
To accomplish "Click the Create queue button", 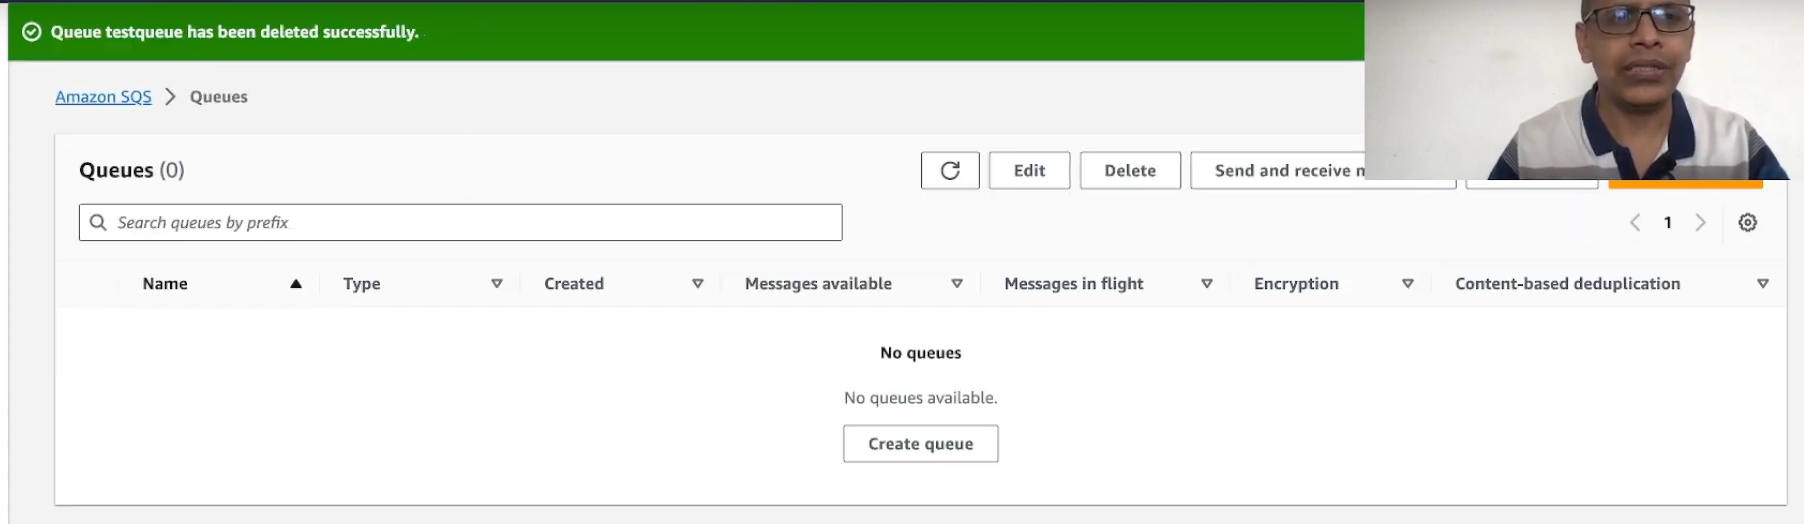I will pos(920,444).
